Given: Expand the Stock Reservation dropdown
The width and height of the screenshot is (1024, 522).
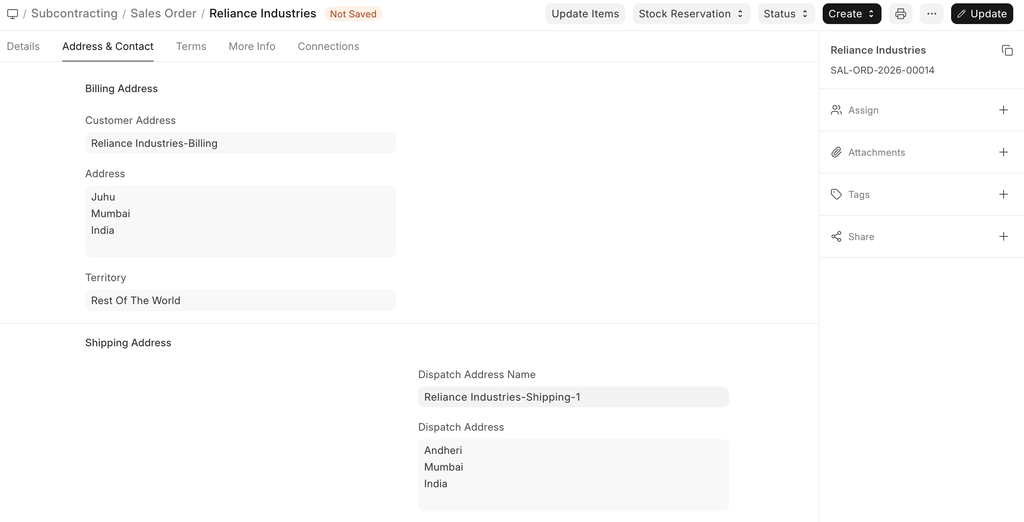Looking at the screenshot, I should click(x=691, y=14).
